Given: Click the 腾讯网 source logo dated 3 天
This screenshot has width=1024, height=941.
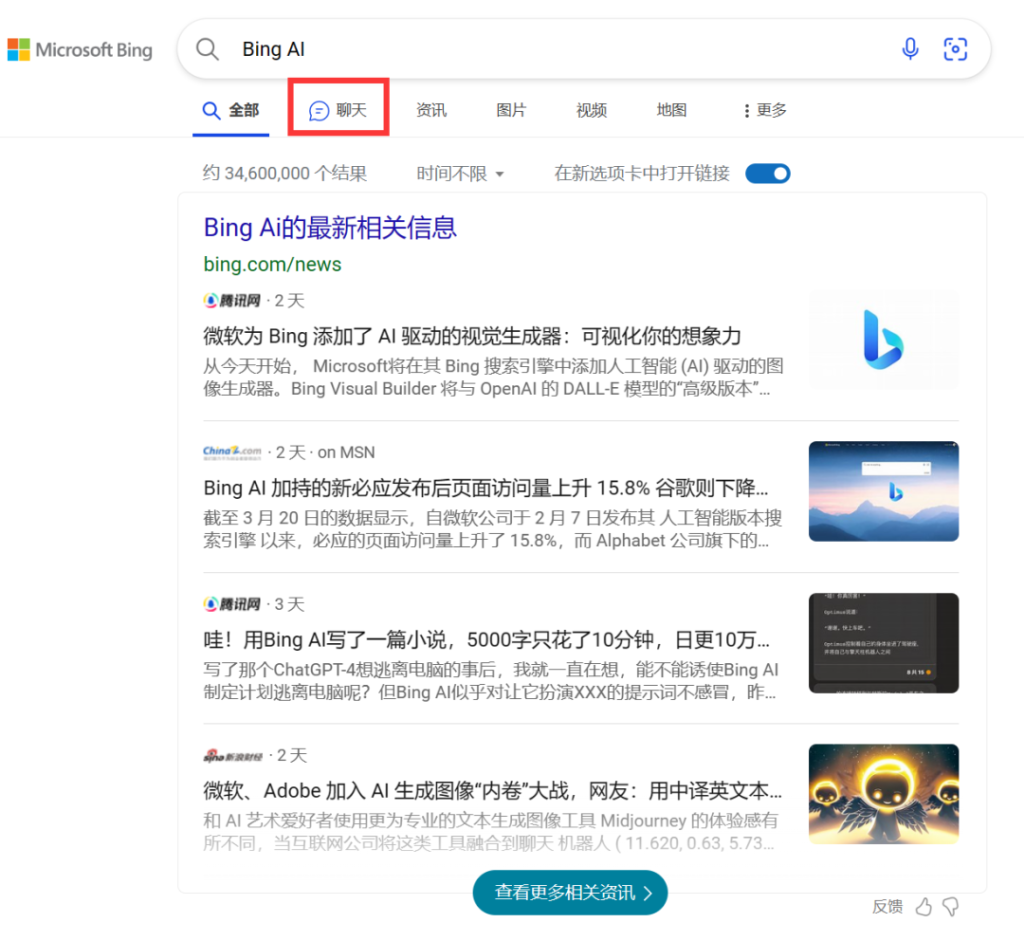Looking at the screenshot, I should (x=232, y=604).
